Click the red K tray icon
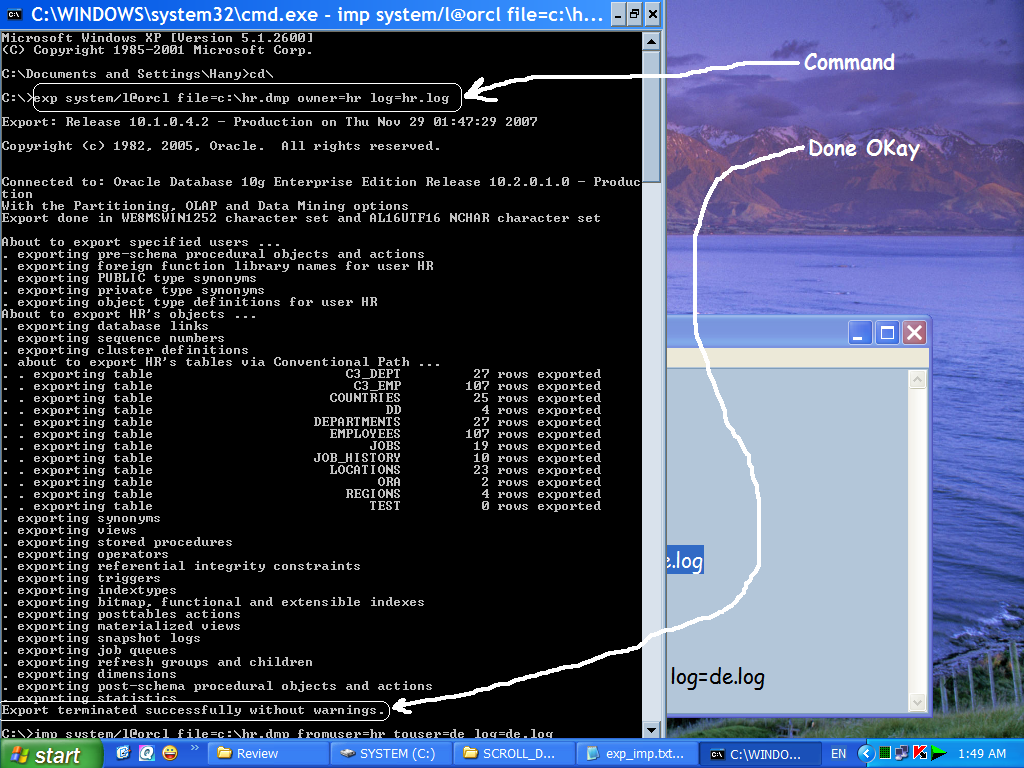The image size is (1024, 768). coord(919,753)
